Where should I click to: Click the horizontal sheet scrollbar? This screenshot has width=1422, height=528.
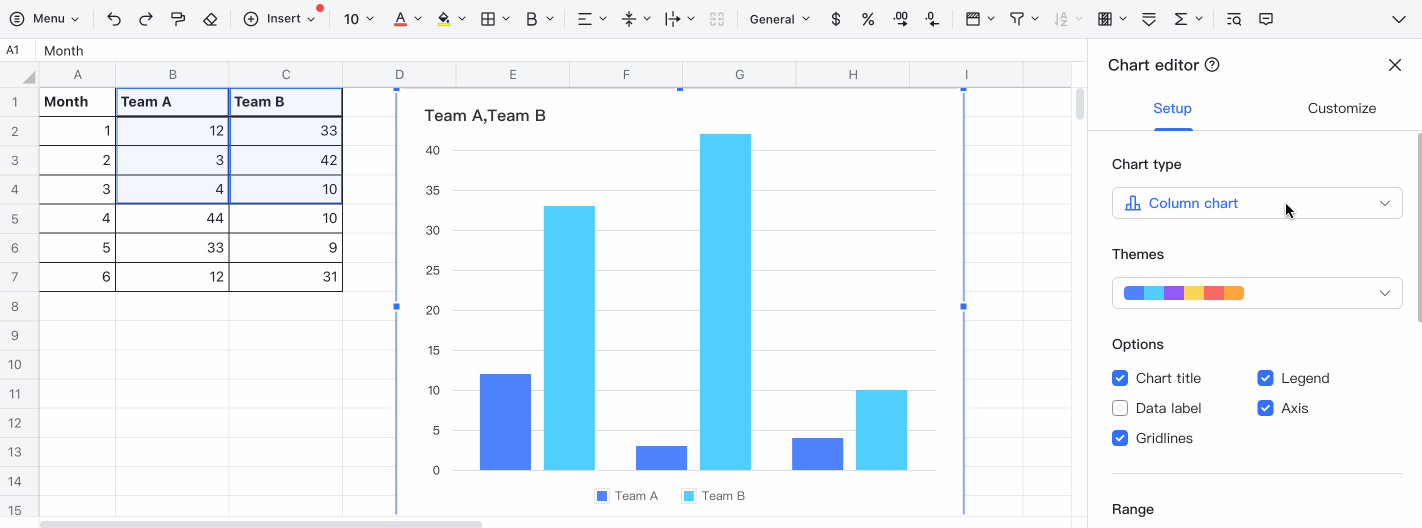point(260,523)
